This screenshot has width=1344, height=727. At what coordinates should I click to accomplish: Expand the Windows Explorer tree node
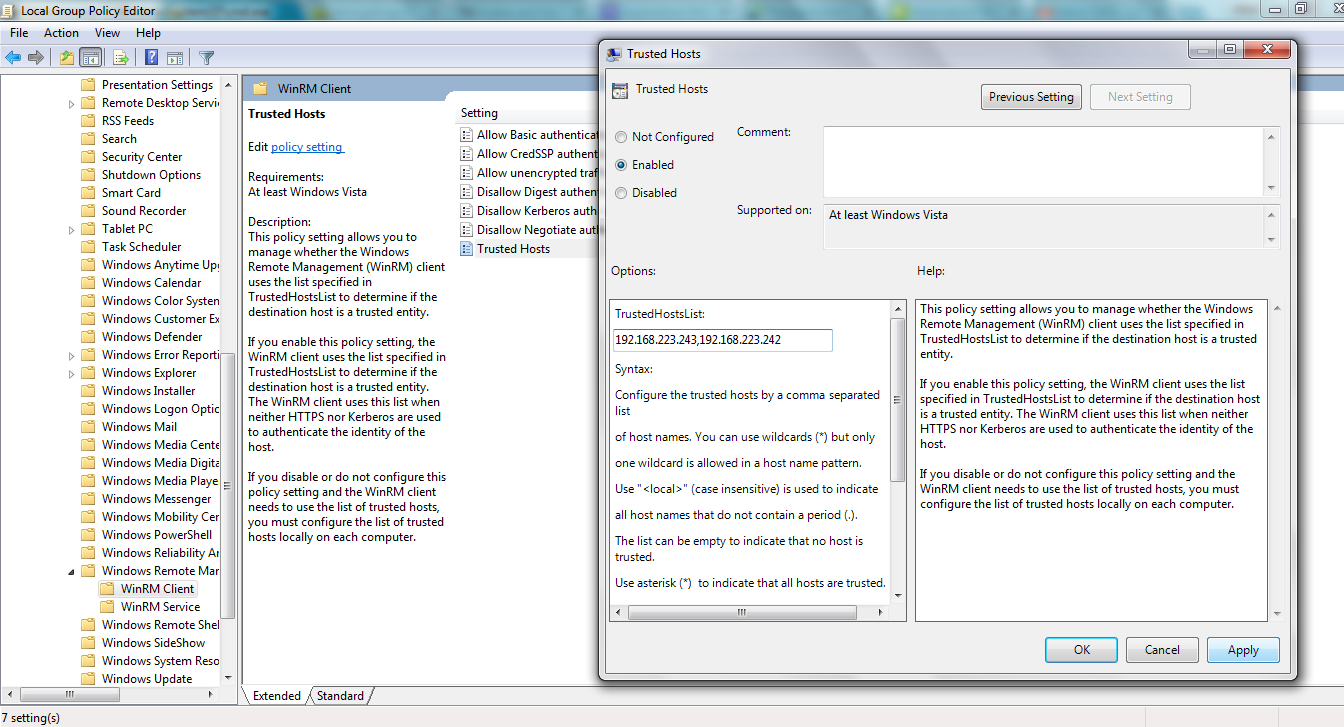click(72, 374)
